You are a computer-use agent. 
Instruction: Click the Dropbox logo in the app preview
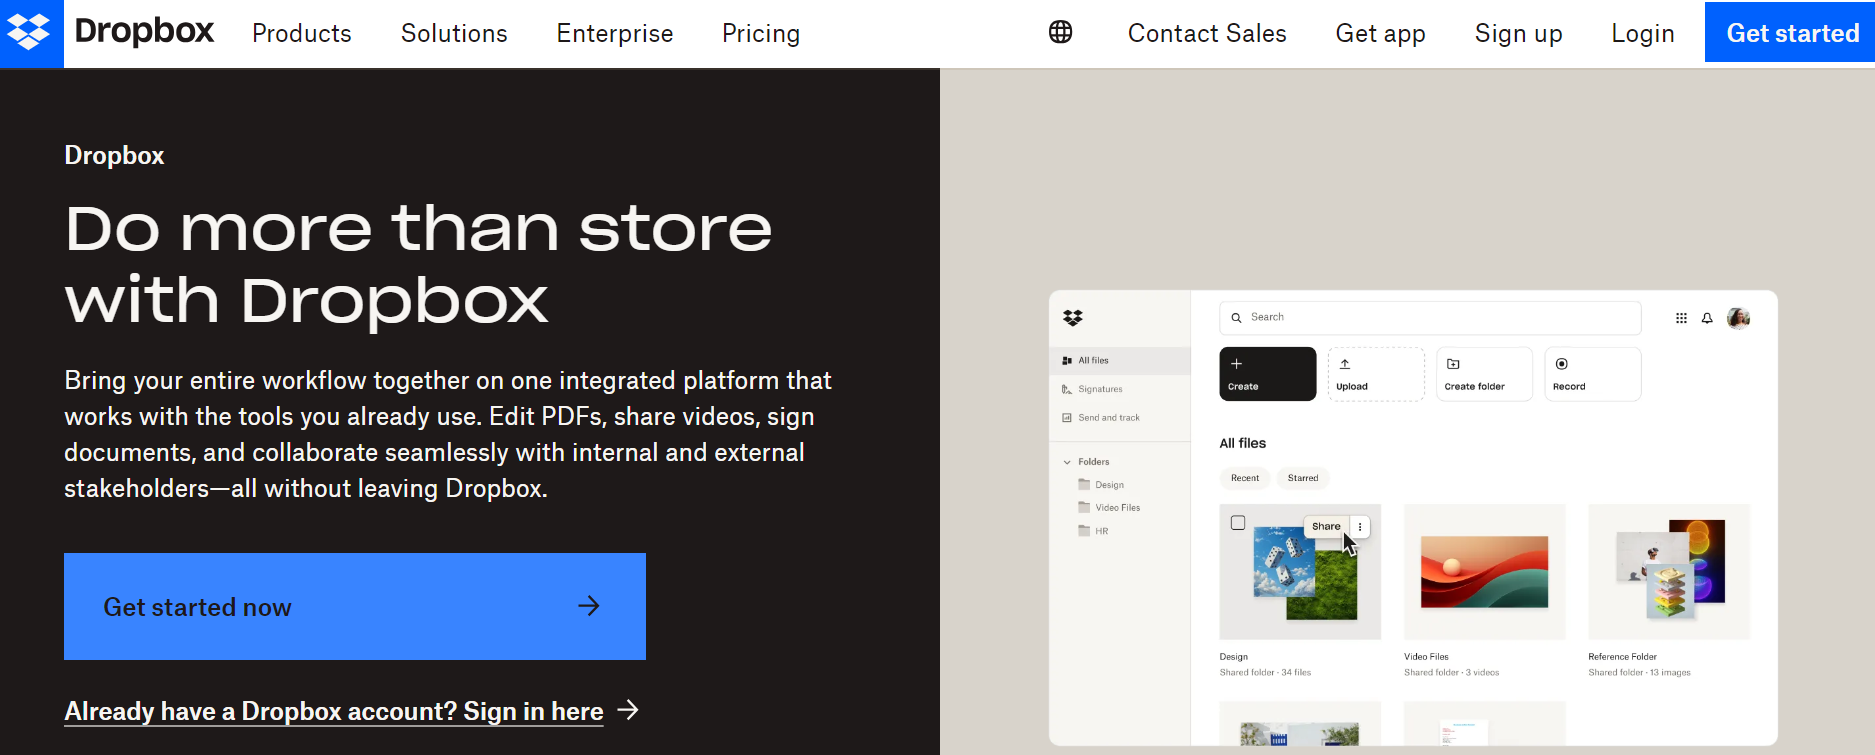point(1073,318)
